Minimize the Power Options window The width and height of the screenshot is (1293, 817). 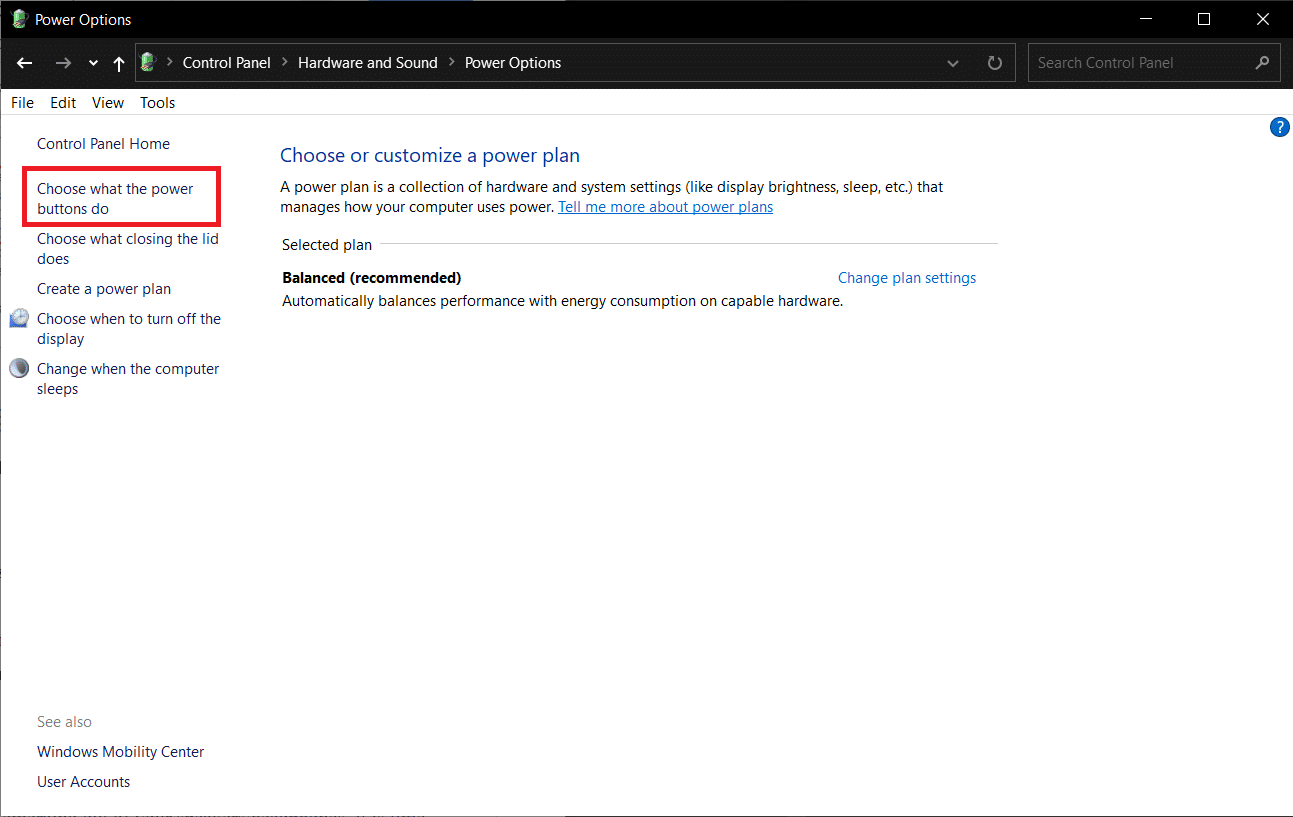(x=1146, y=19)
